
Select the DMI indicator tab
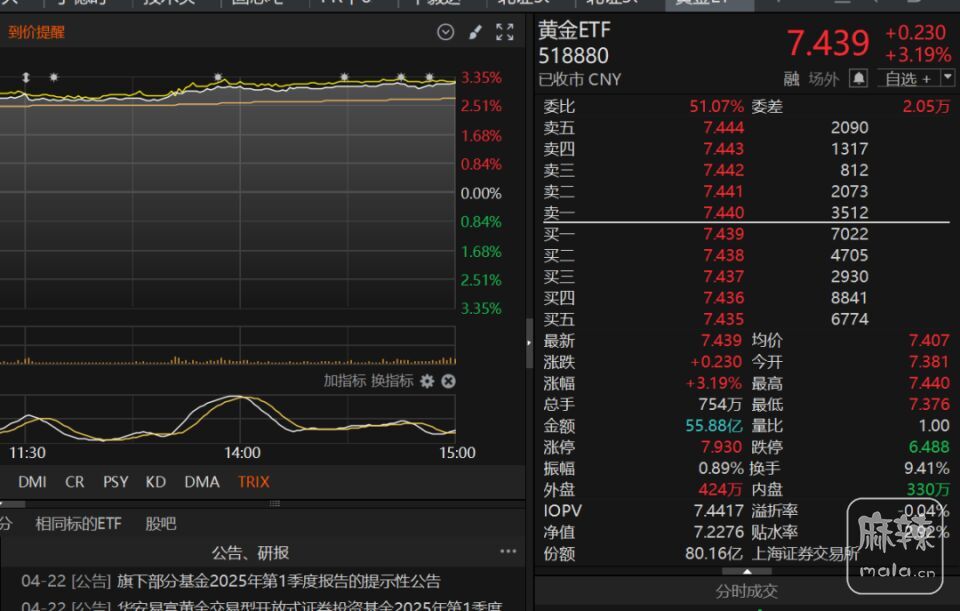point(32,482)
